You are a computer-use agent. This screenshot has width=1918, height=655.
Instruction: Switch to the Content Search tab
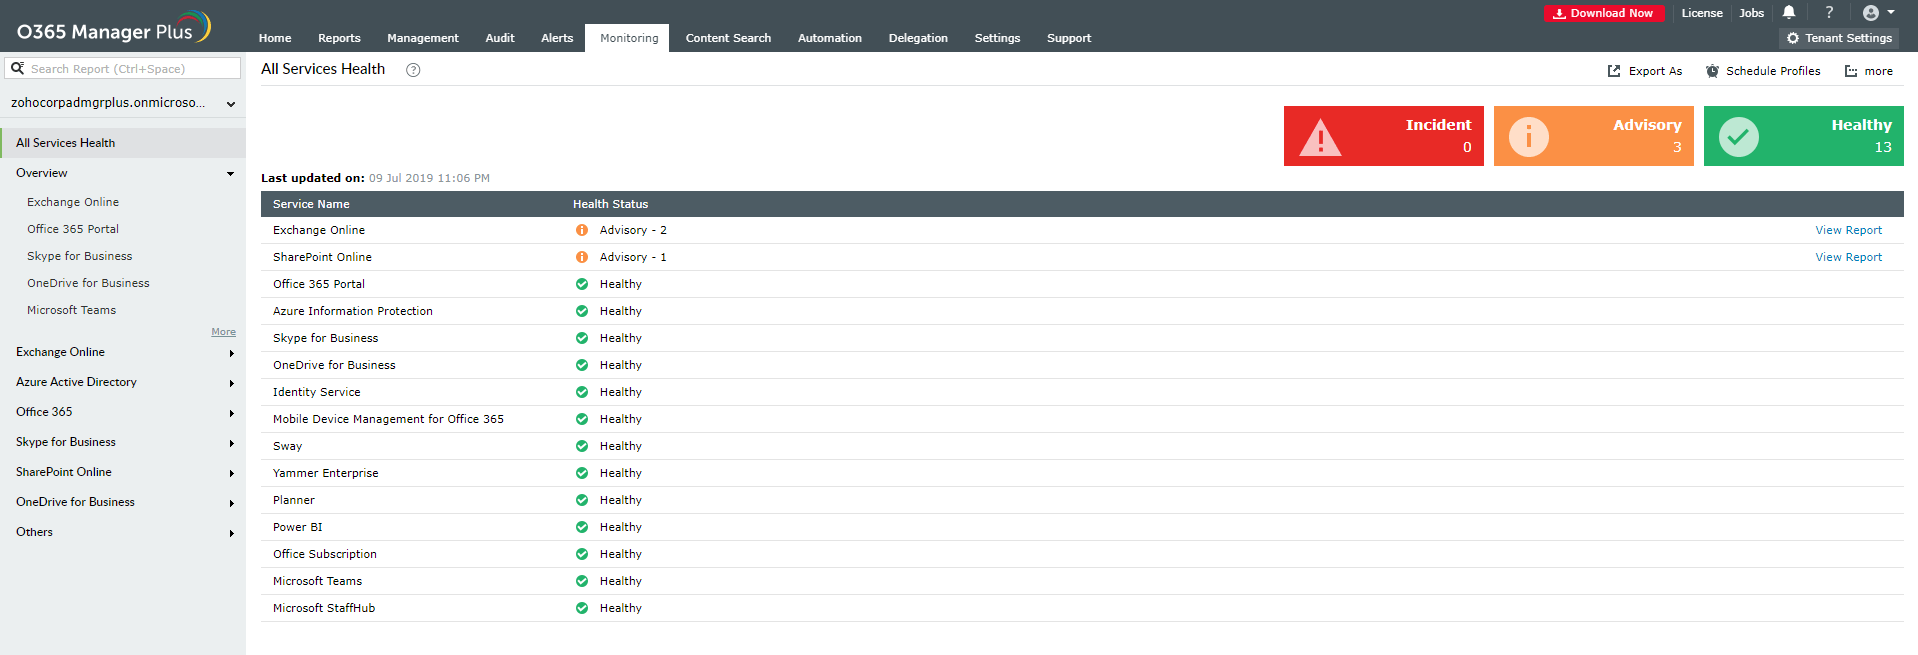pos(728,38)
